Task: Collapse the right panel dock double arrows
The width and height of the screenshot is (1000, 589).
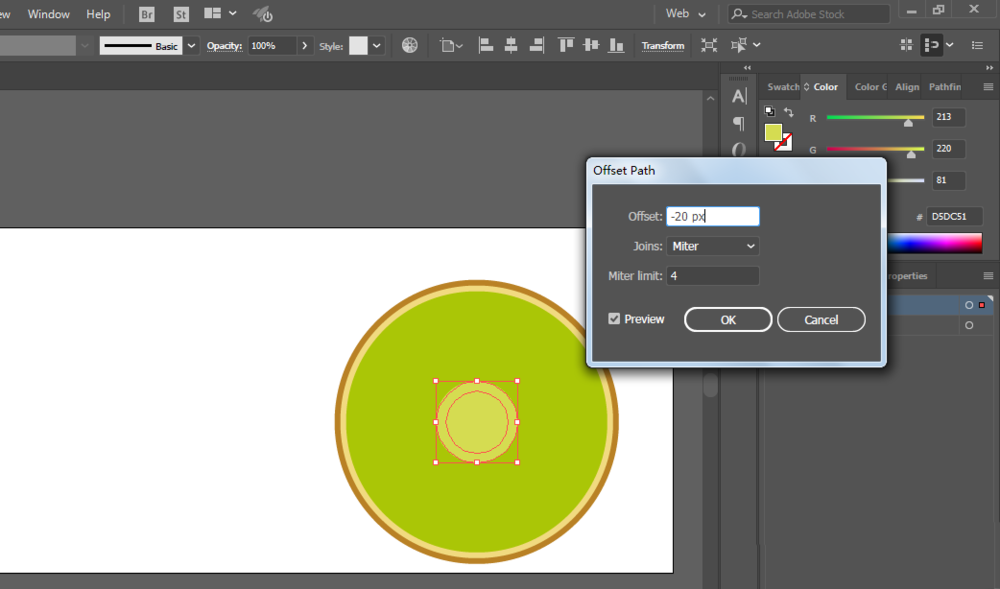Action: tap(989, 68)
